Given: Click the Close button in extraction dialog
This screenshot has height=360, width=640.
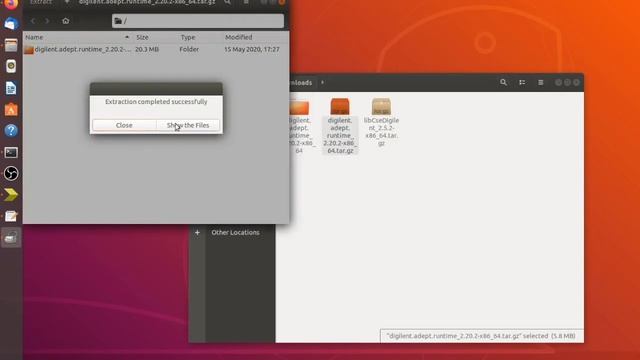Looking at the screenshot, I should [x=124, y=125].
